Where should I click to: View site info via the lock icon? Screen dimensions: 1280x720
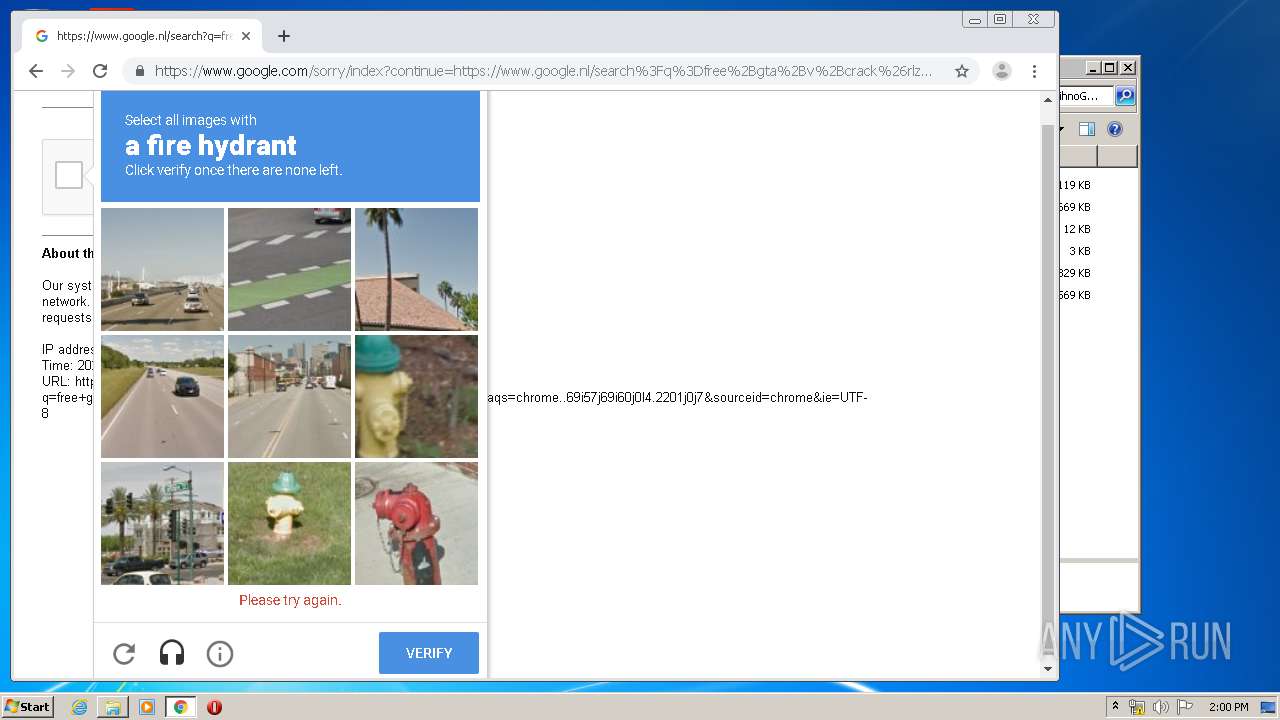coord(139,71)
